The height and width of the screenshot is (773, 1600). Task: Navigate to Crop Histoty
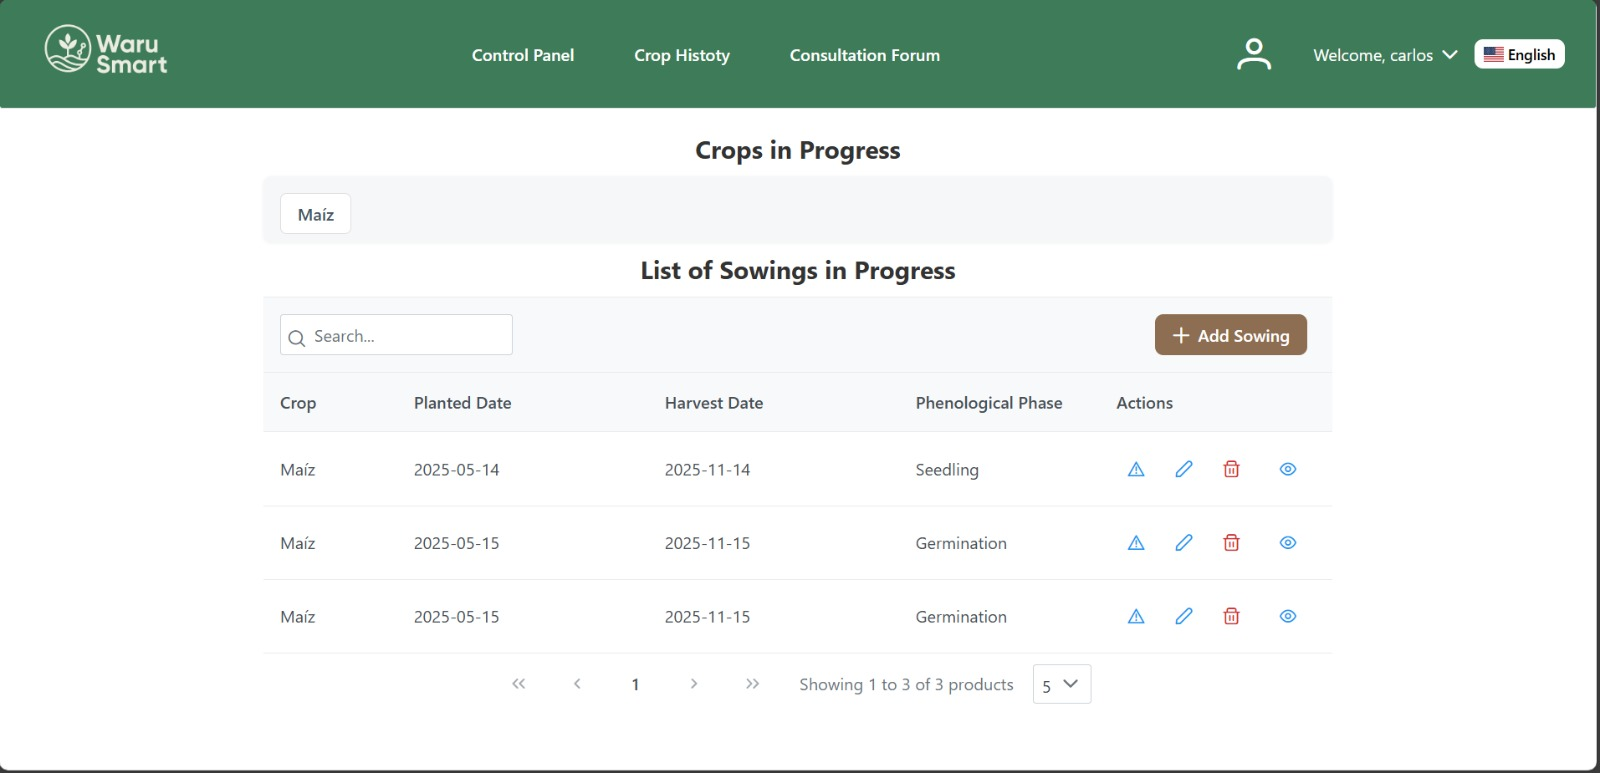click(x=682, y=55)
